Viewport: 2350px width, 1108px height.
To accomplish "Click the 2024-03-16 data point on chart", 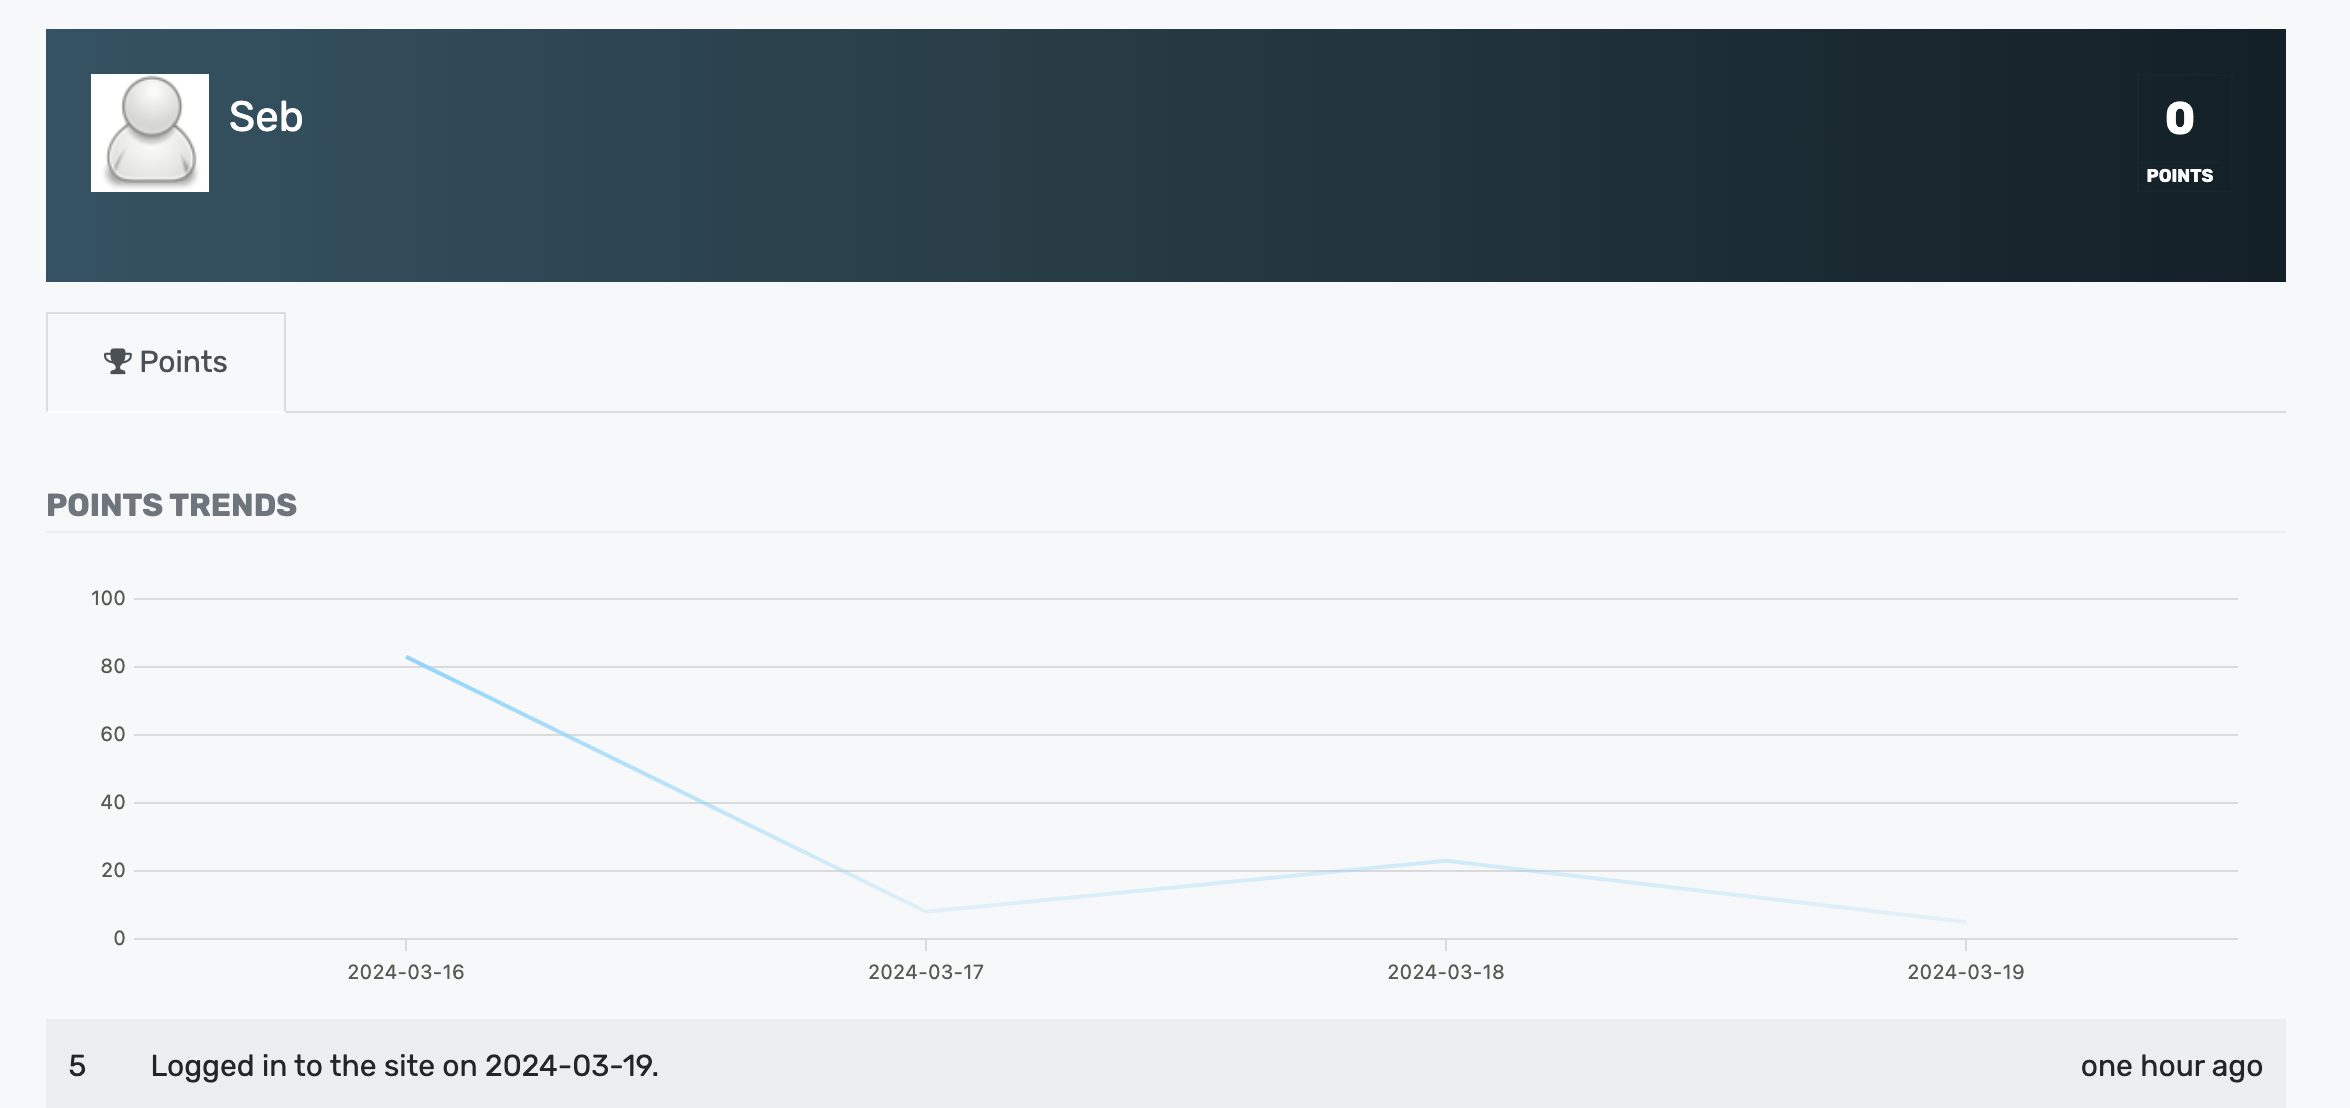I will pyautogui.click(x=407, y=657).
